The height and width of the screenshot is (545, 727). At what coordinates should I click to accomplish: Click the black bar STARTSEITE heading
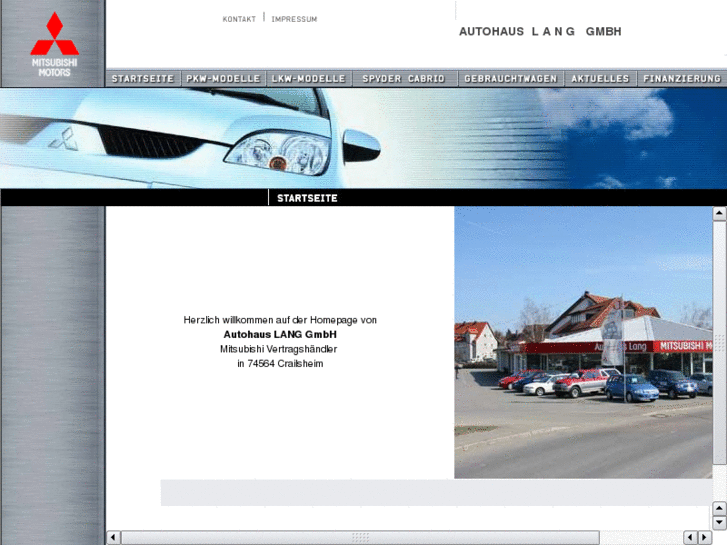click(307, 198)
